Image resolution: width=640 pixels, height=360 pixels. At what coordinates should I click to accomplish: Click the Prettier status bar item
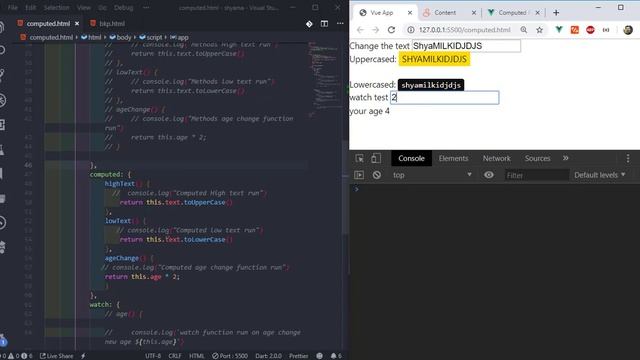tap(298, 356)
